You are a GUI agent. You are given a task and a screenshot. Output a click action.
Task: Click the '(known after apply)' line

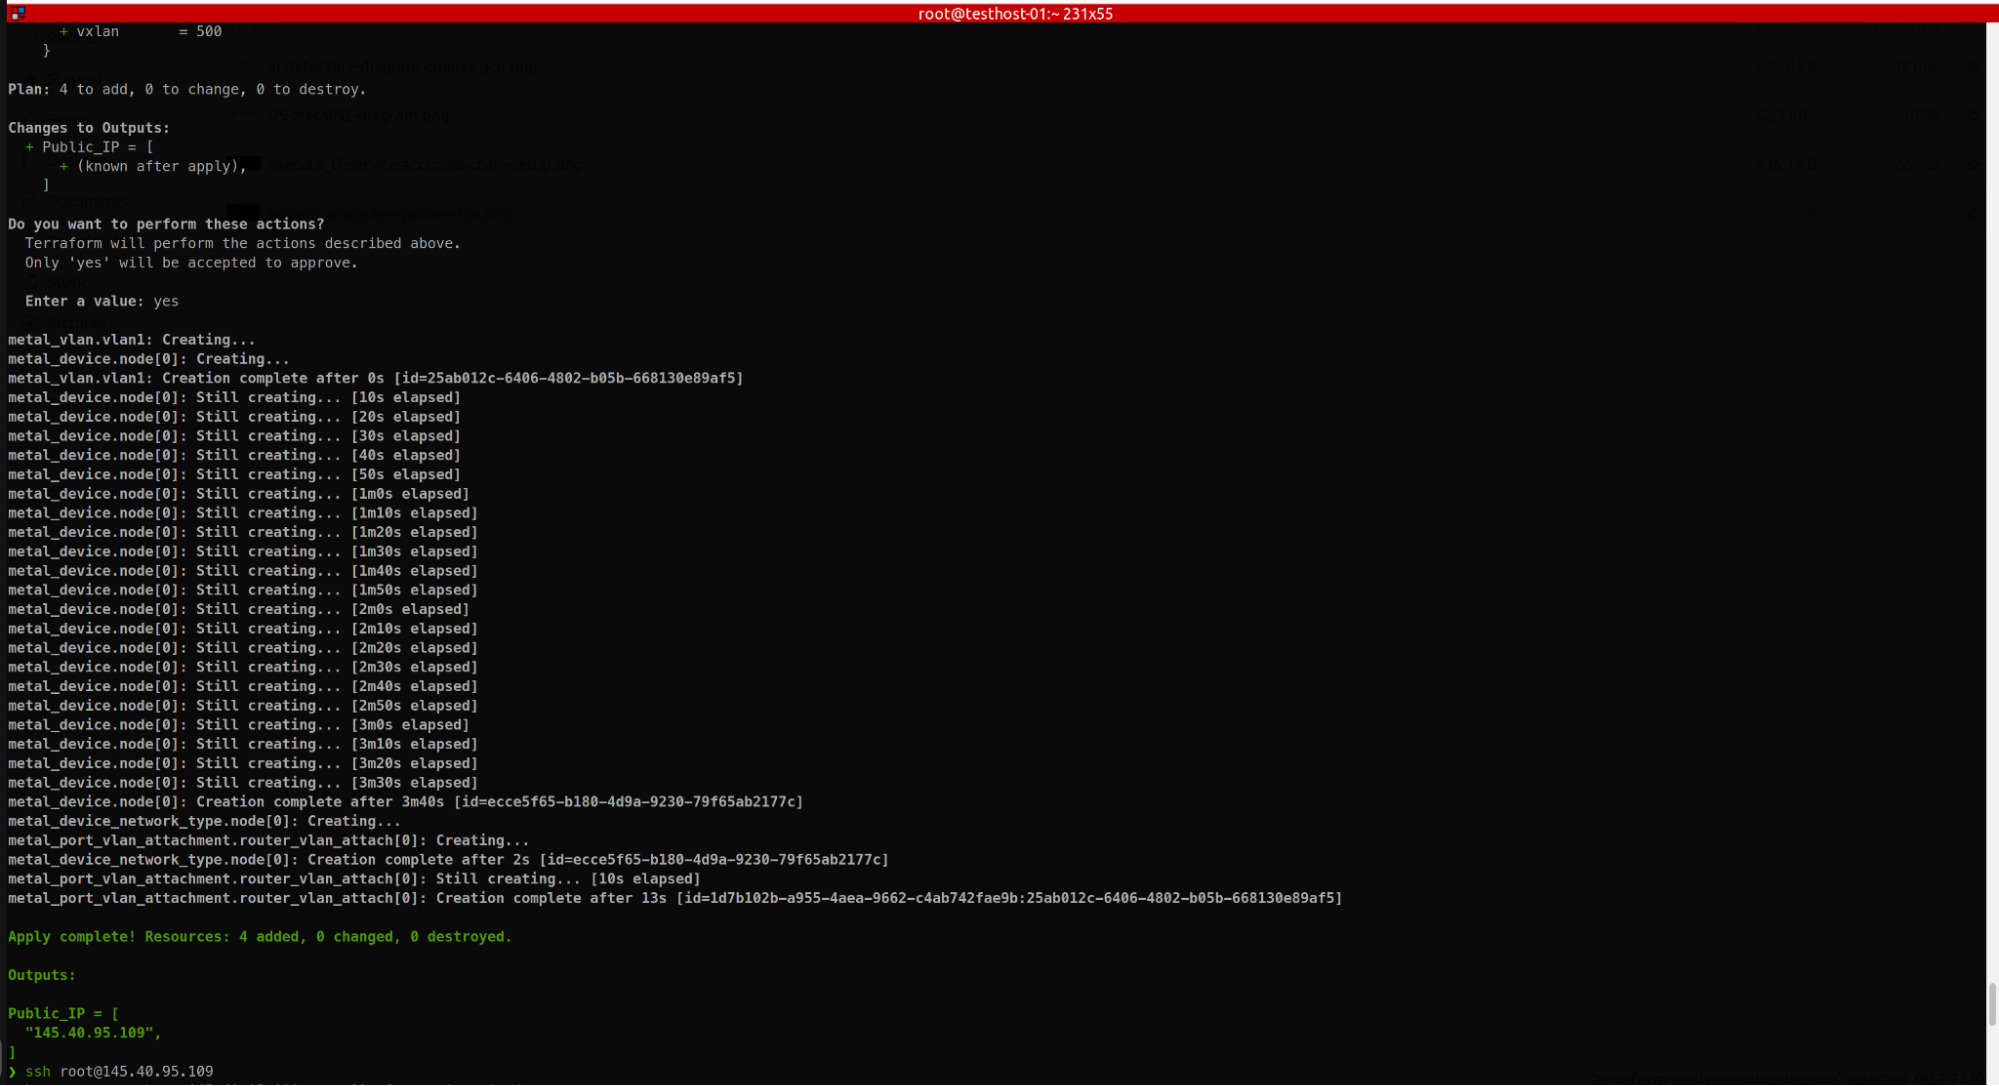(153, 166)
